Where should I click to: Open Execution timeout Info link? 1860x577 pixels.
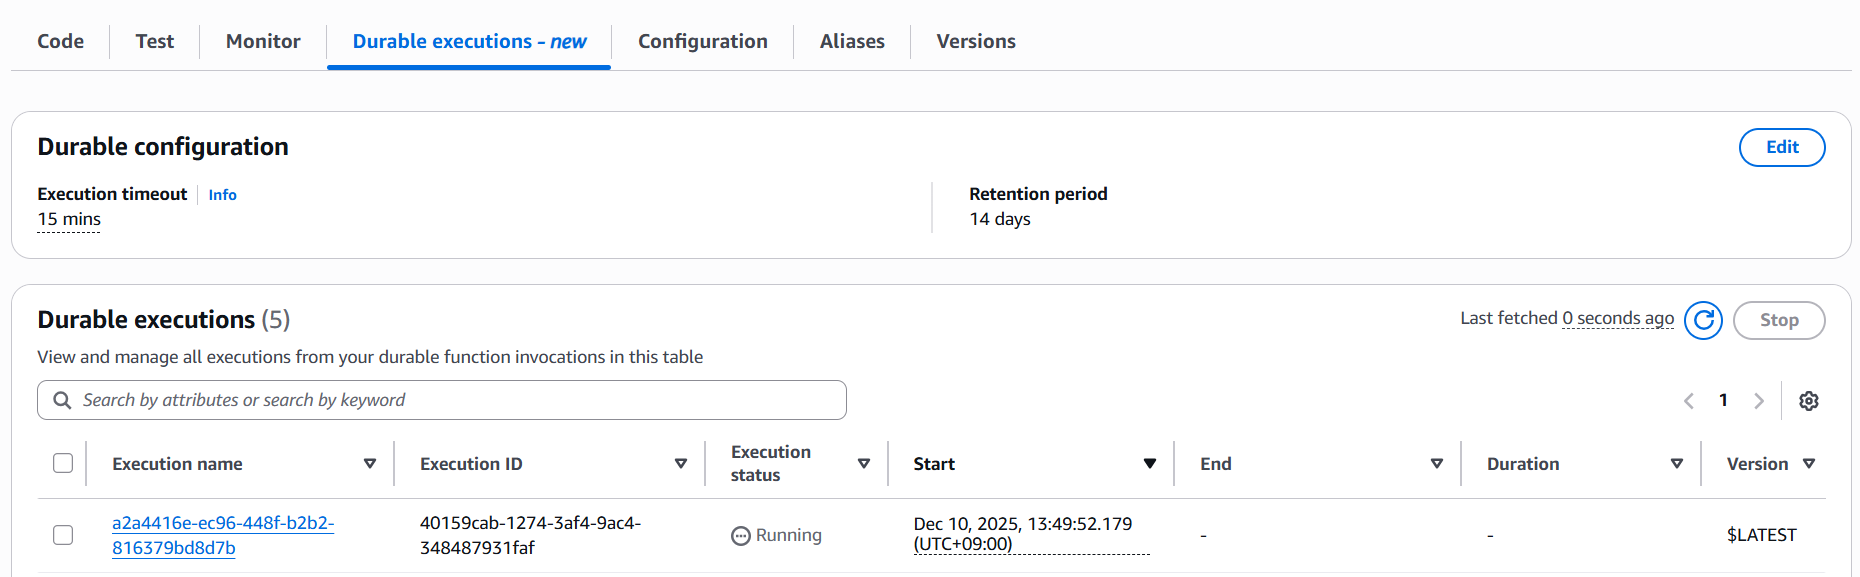pyautogui.click(x=222, y=195)
